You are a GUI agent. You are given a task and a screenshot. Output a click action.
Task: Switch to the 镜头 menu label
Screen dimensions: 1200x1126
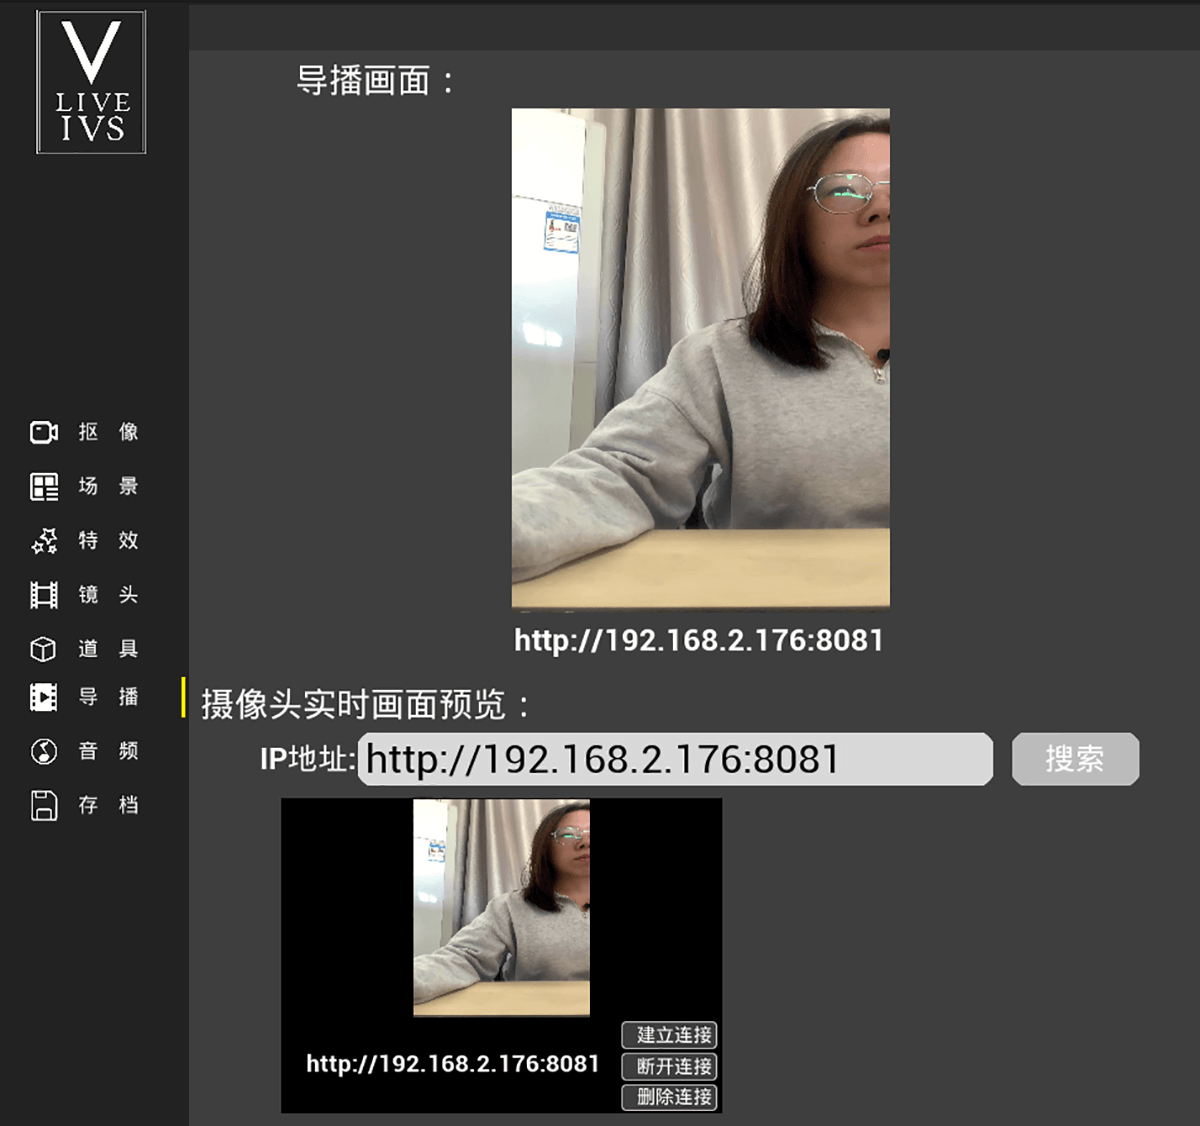click(108, 594)
